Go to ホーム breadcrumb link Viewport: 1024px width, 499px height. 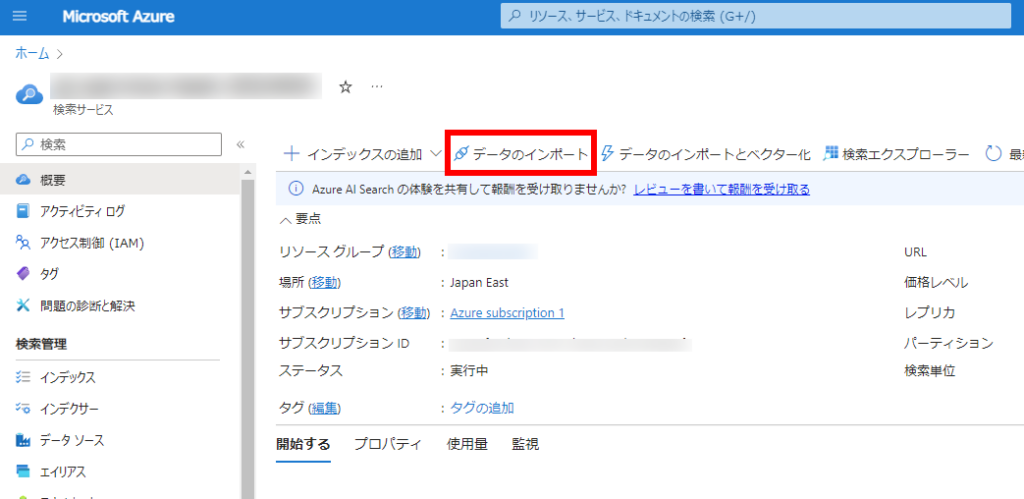32,54
